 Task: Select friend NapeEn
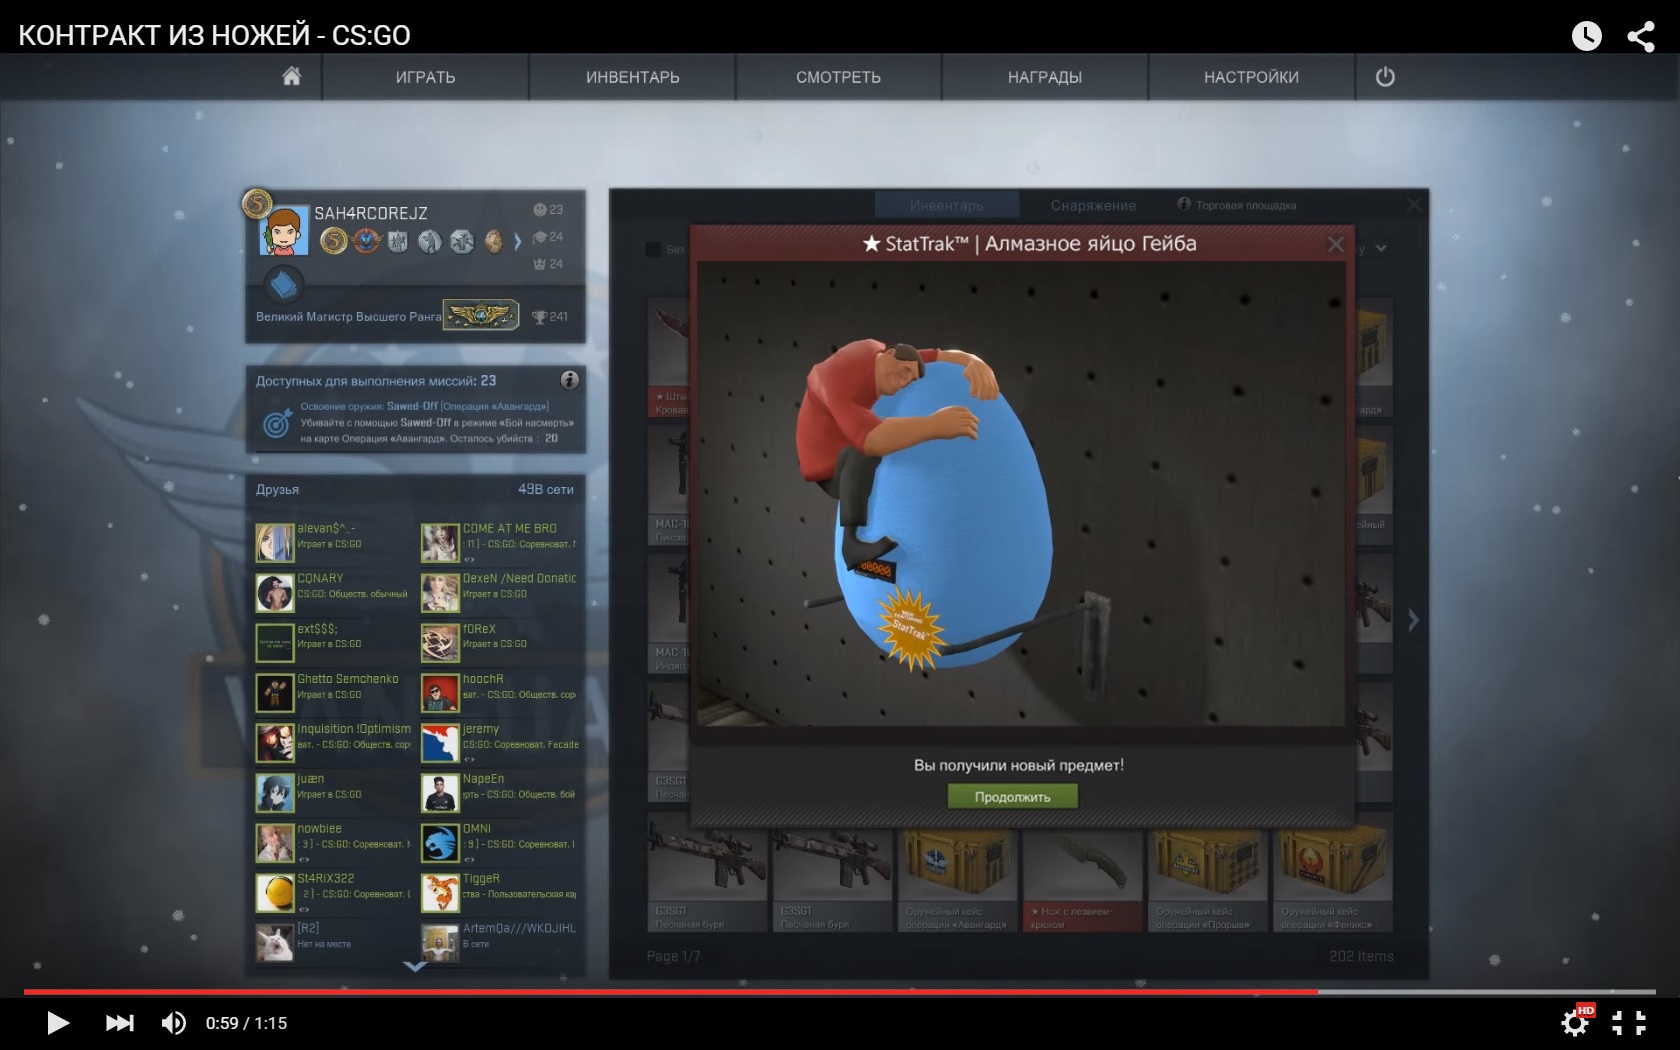[x=499, y=792]
